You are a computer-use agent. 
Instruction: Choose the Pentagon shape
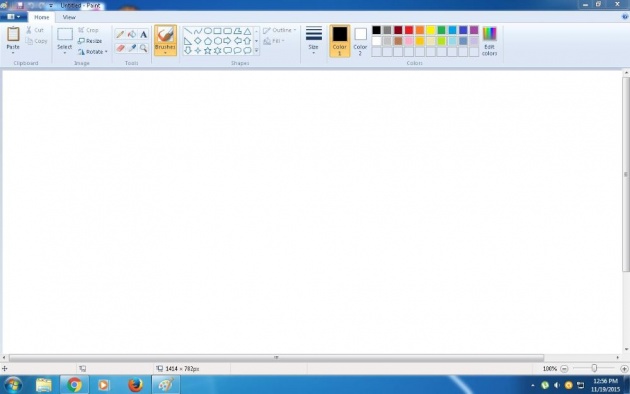[208, 41]
